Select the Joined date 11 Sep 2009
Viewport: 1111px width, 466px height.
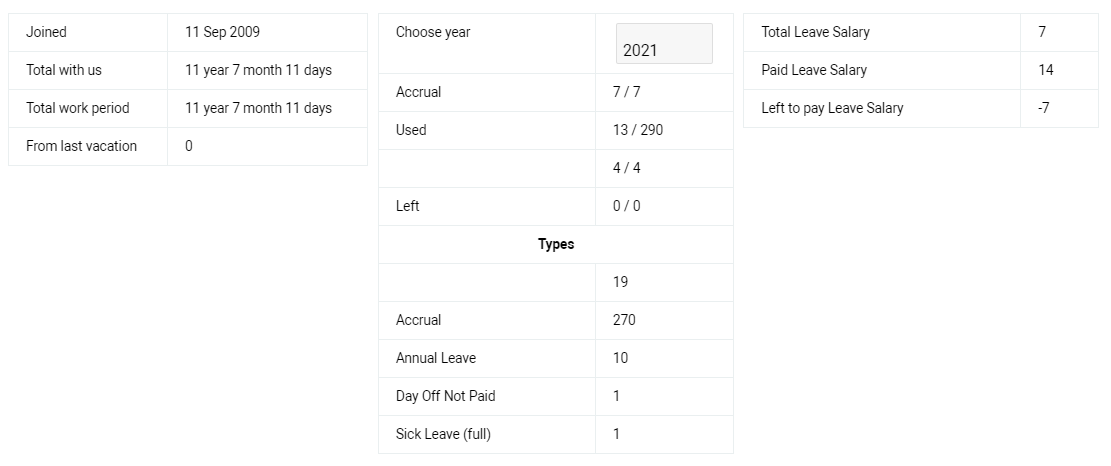point(222,32)
